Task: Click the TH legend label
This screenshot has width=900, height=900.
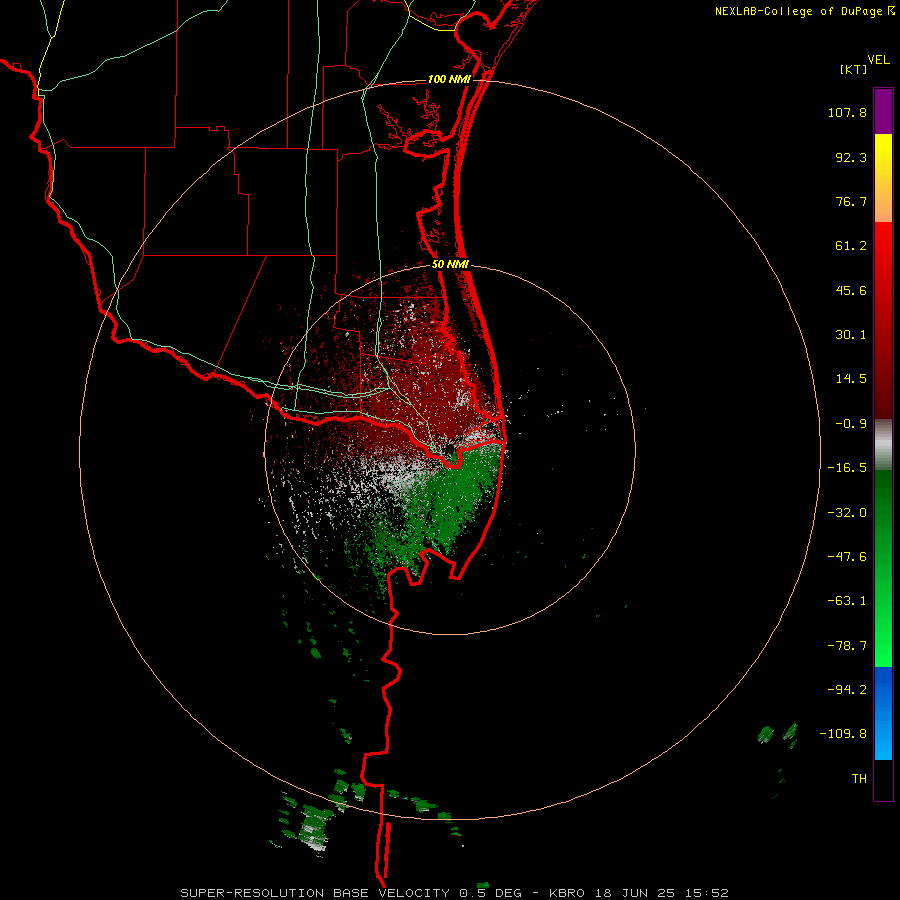Action: [x=859, y=778]
